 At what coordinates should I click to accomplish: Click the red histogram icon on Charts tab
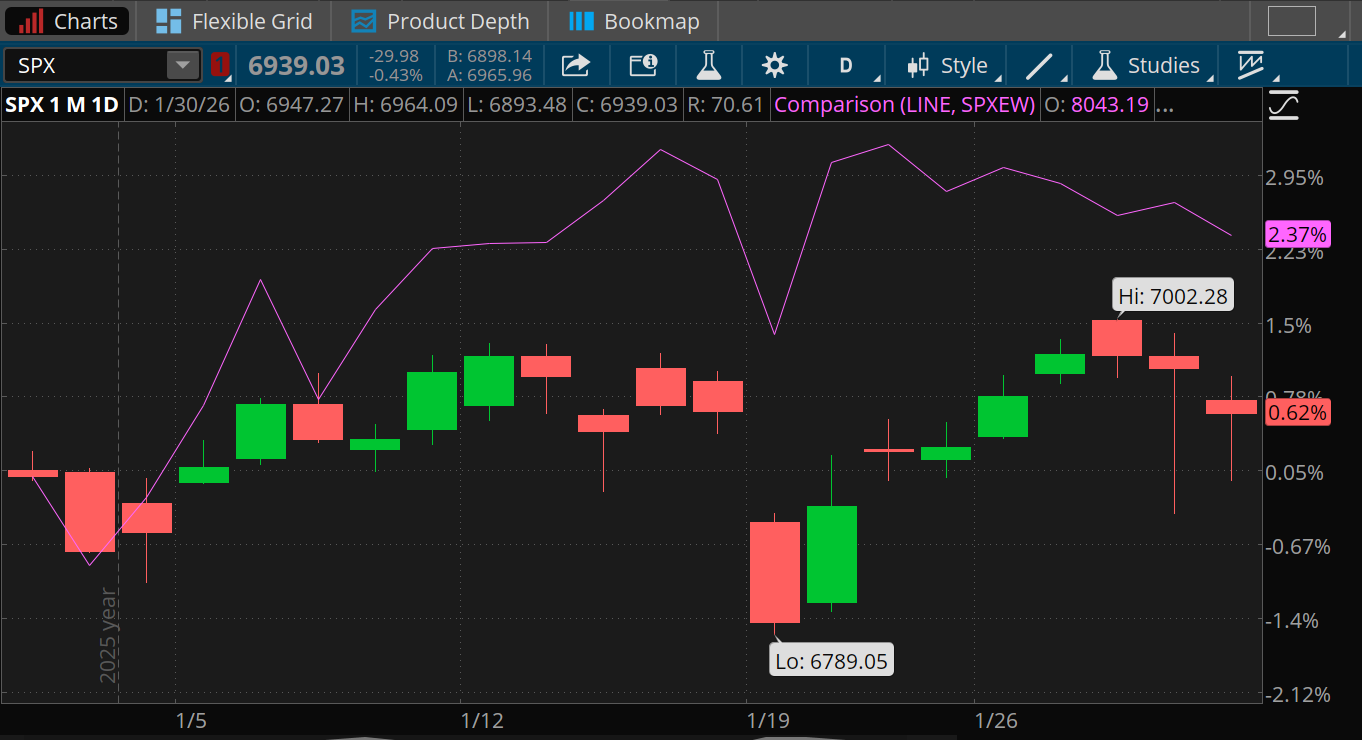30,20
